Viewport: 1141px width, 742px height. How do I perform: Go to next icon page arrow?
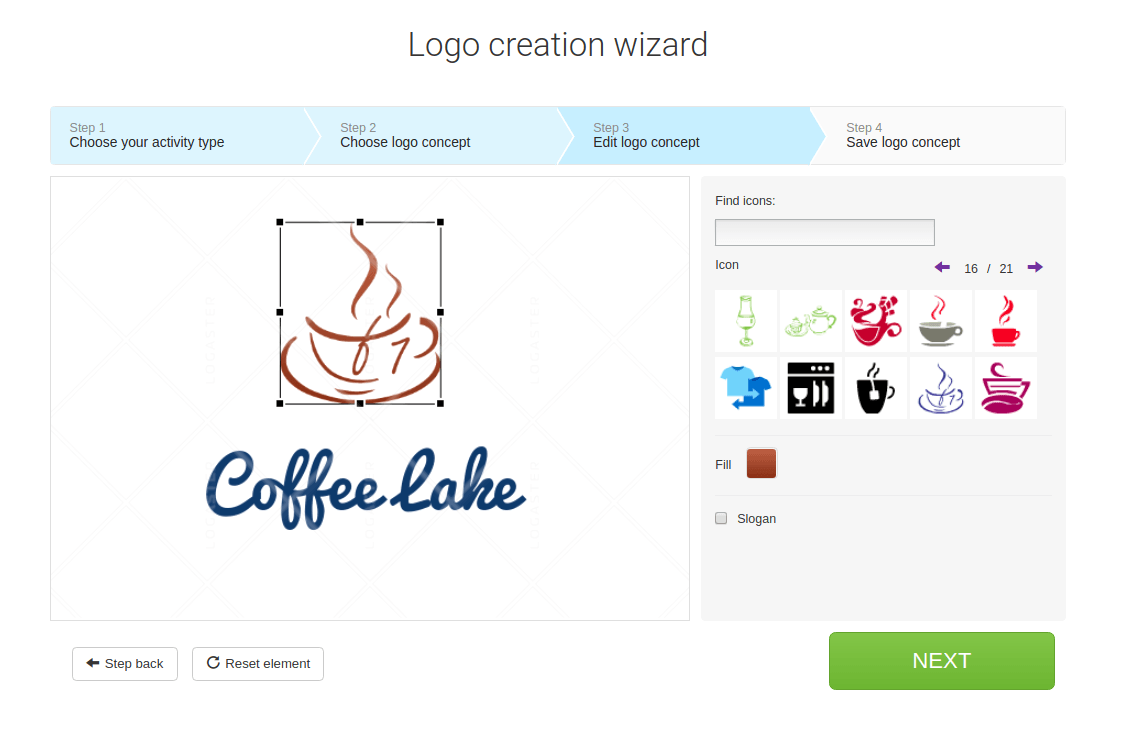pos(1035,267)
